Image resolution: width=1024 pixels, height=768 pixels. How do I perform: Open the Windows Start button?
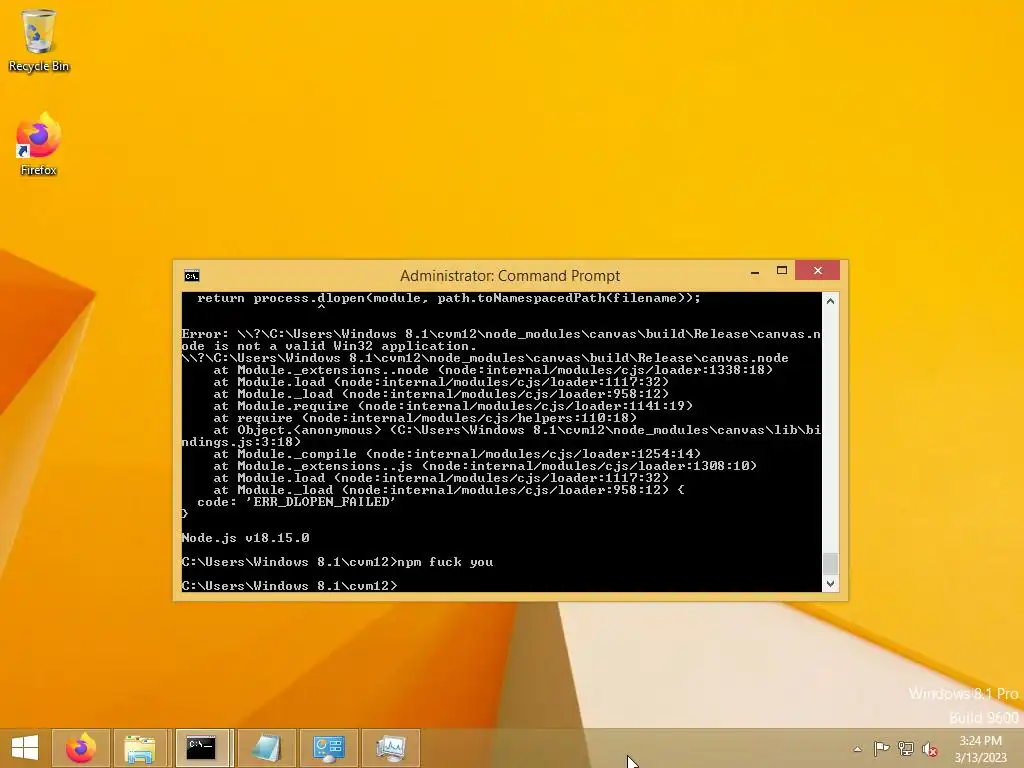pos(25,748)
